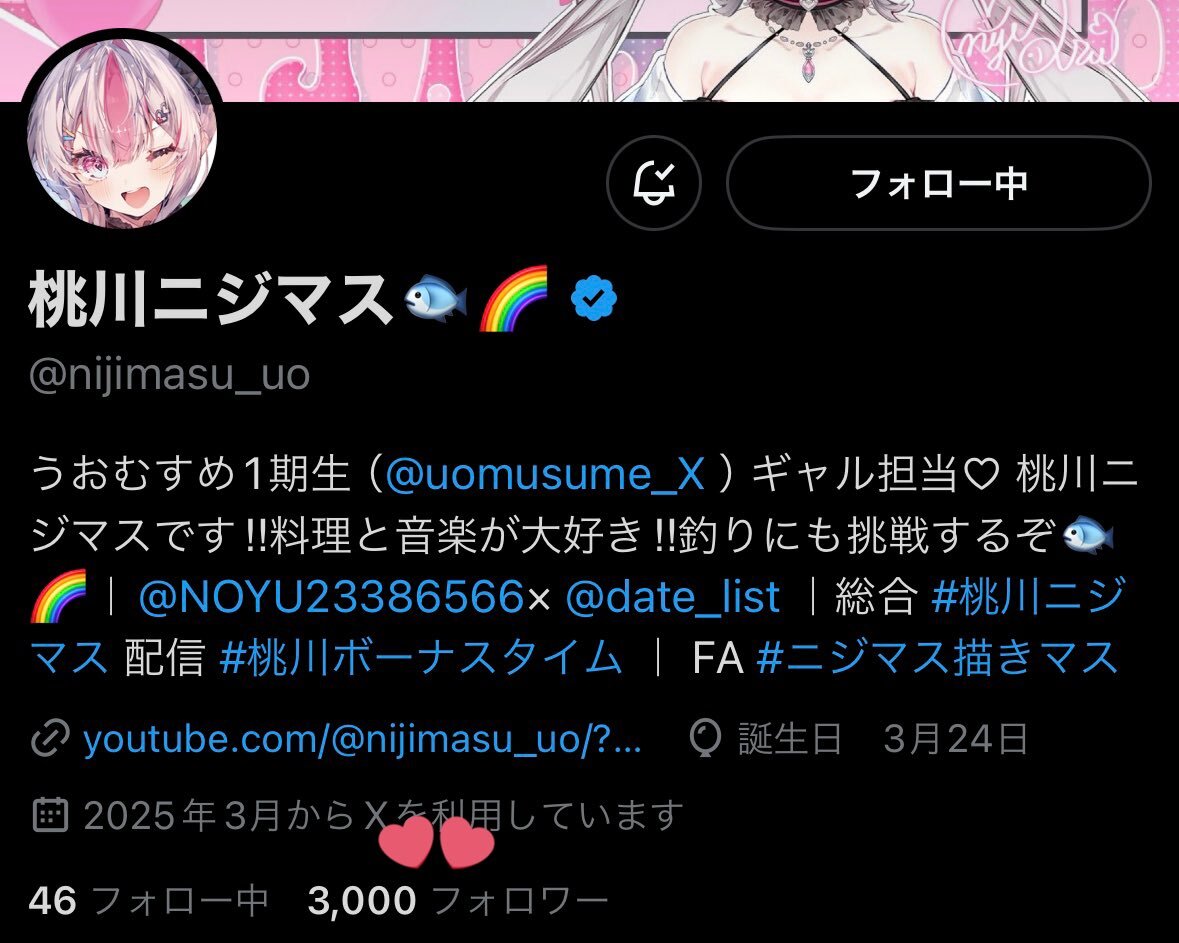Open the @NOYU23386566 mention link

(331, 597)
